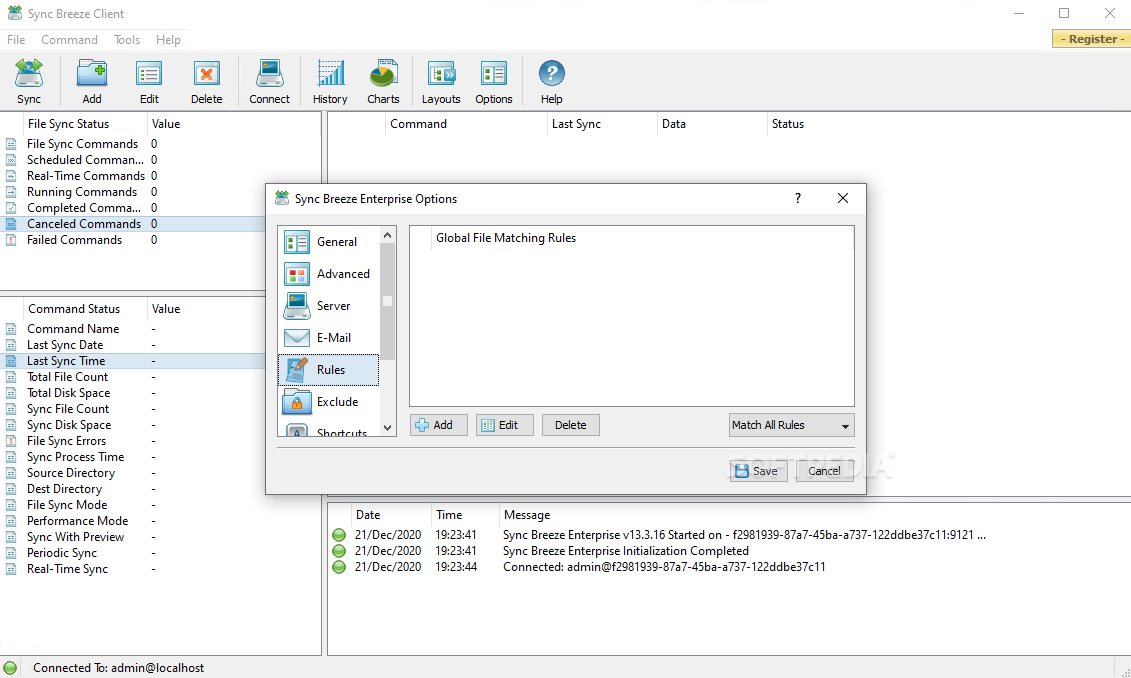
Task: Click Edit button in Rules dialog
Action: 504,426
